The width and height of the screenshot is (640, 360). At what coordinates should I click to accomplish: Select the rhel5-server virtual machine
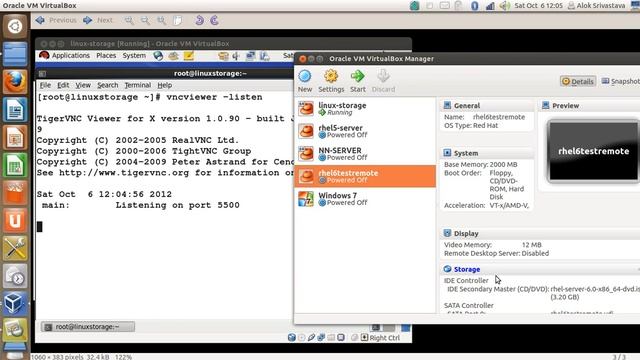coord(365,131)
